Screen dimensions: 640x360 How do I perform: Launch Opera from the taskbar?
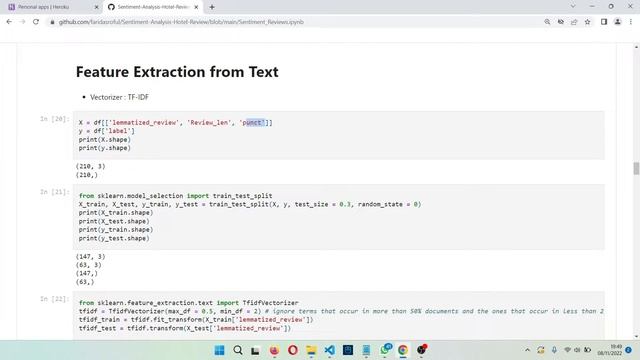[x=293, y=350]
